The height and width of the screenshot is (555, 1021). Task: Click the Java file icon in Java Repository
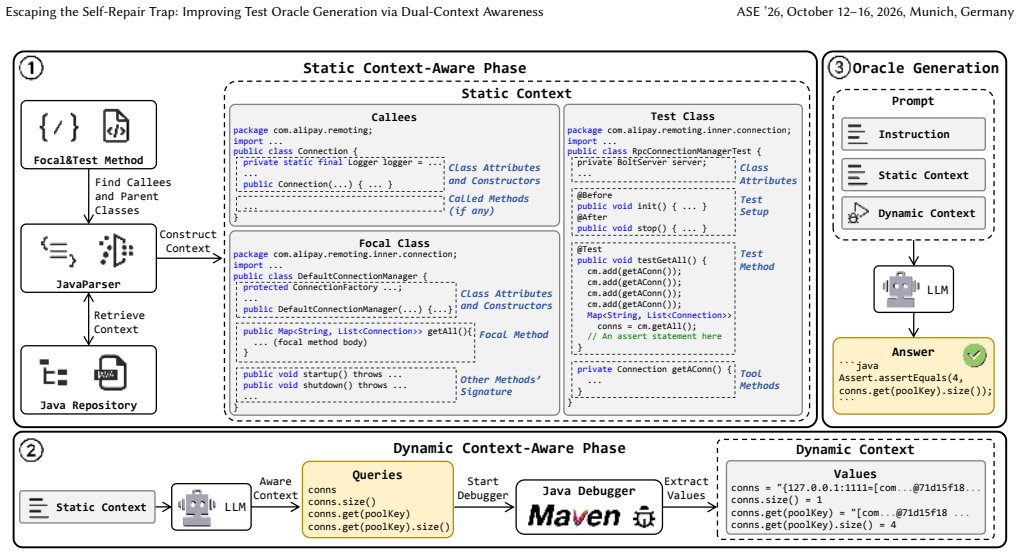click(x=110, y=373)
